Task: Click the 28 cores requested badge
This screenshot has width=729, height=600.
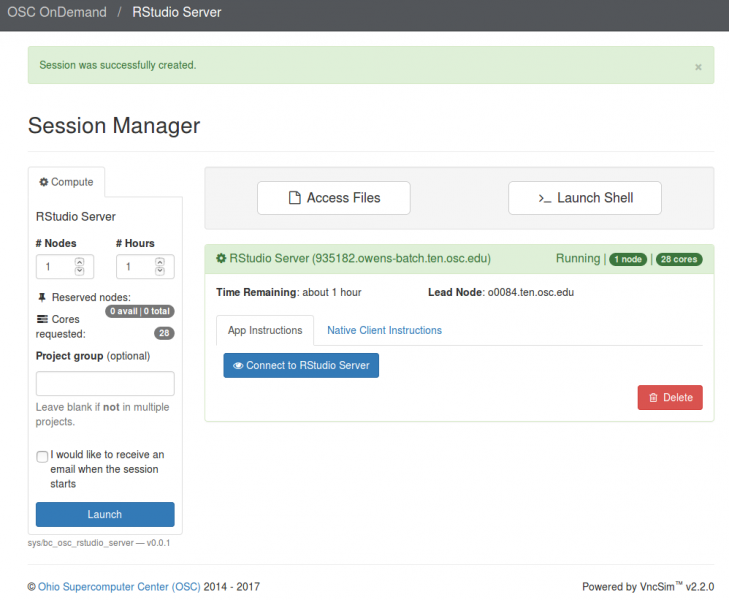Action: tap(164, 333)
